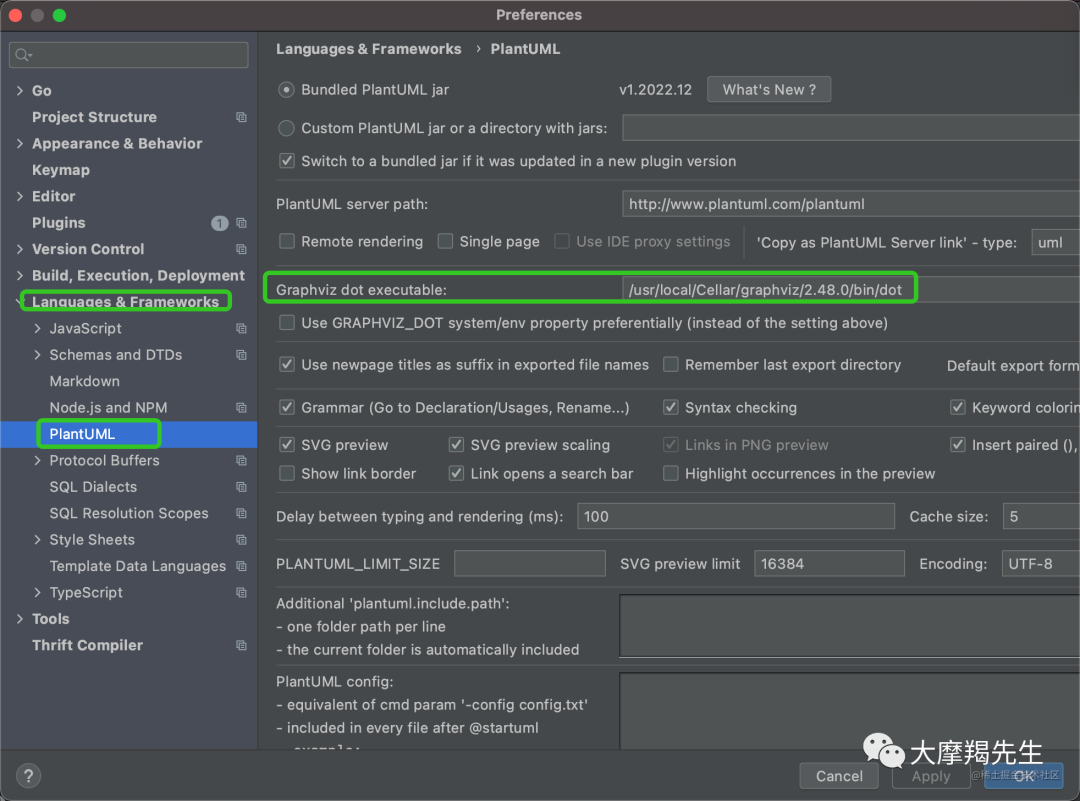Click project-level icon next to Version Control
The image size is (1080, 801).
click(241, 249)
